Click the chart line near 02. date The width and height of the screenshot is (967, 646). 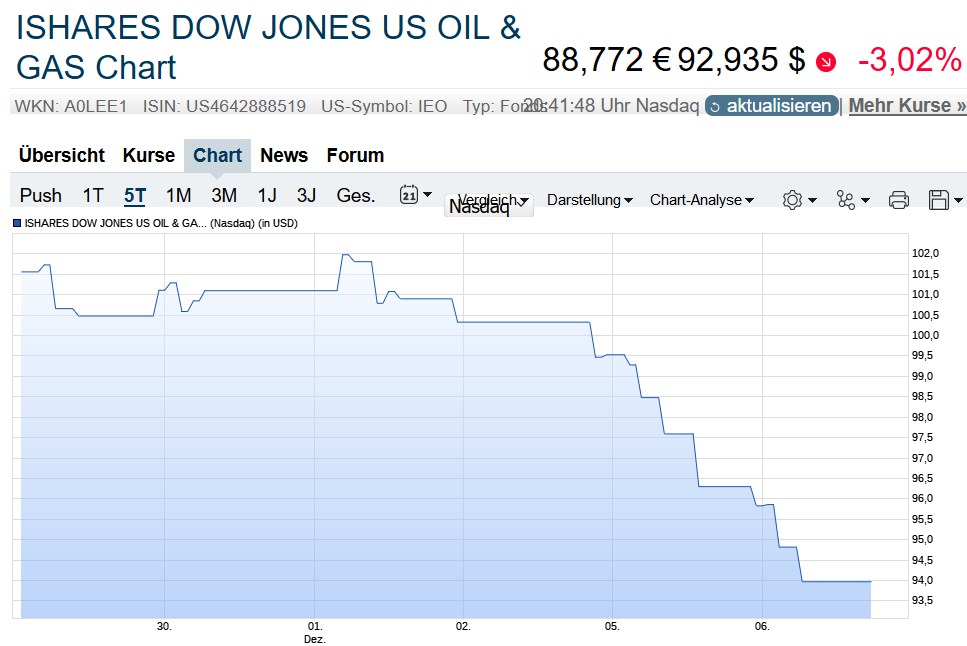[x=463, y=322]
